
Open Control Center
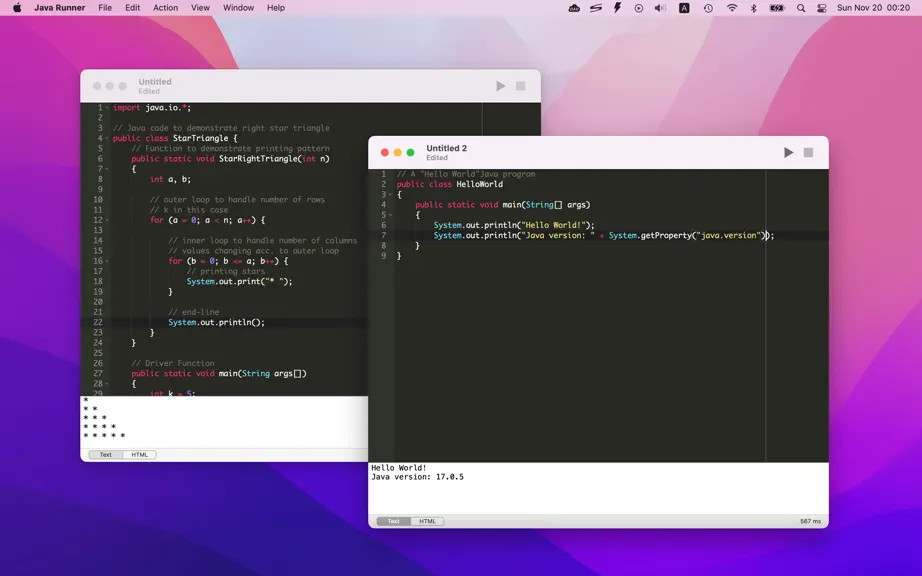click(821, 8)
